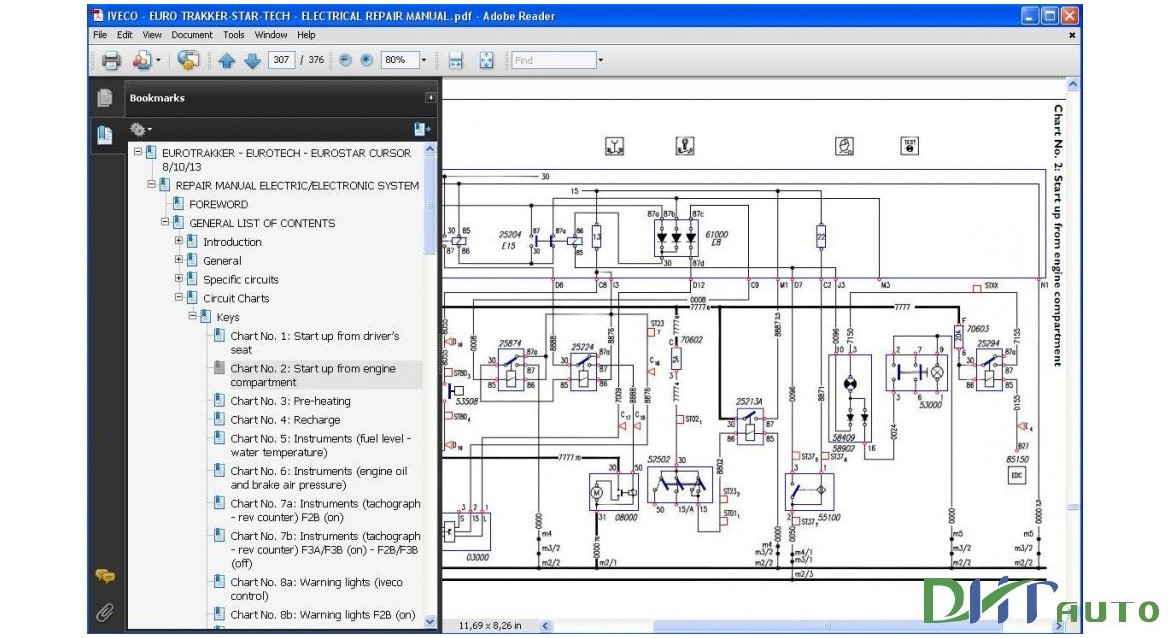Image resolution: width=1170 pixels, height=638 pixels.
Task: Collapse the EUROTRAKKER root bookmark
Action: point(138,151)
